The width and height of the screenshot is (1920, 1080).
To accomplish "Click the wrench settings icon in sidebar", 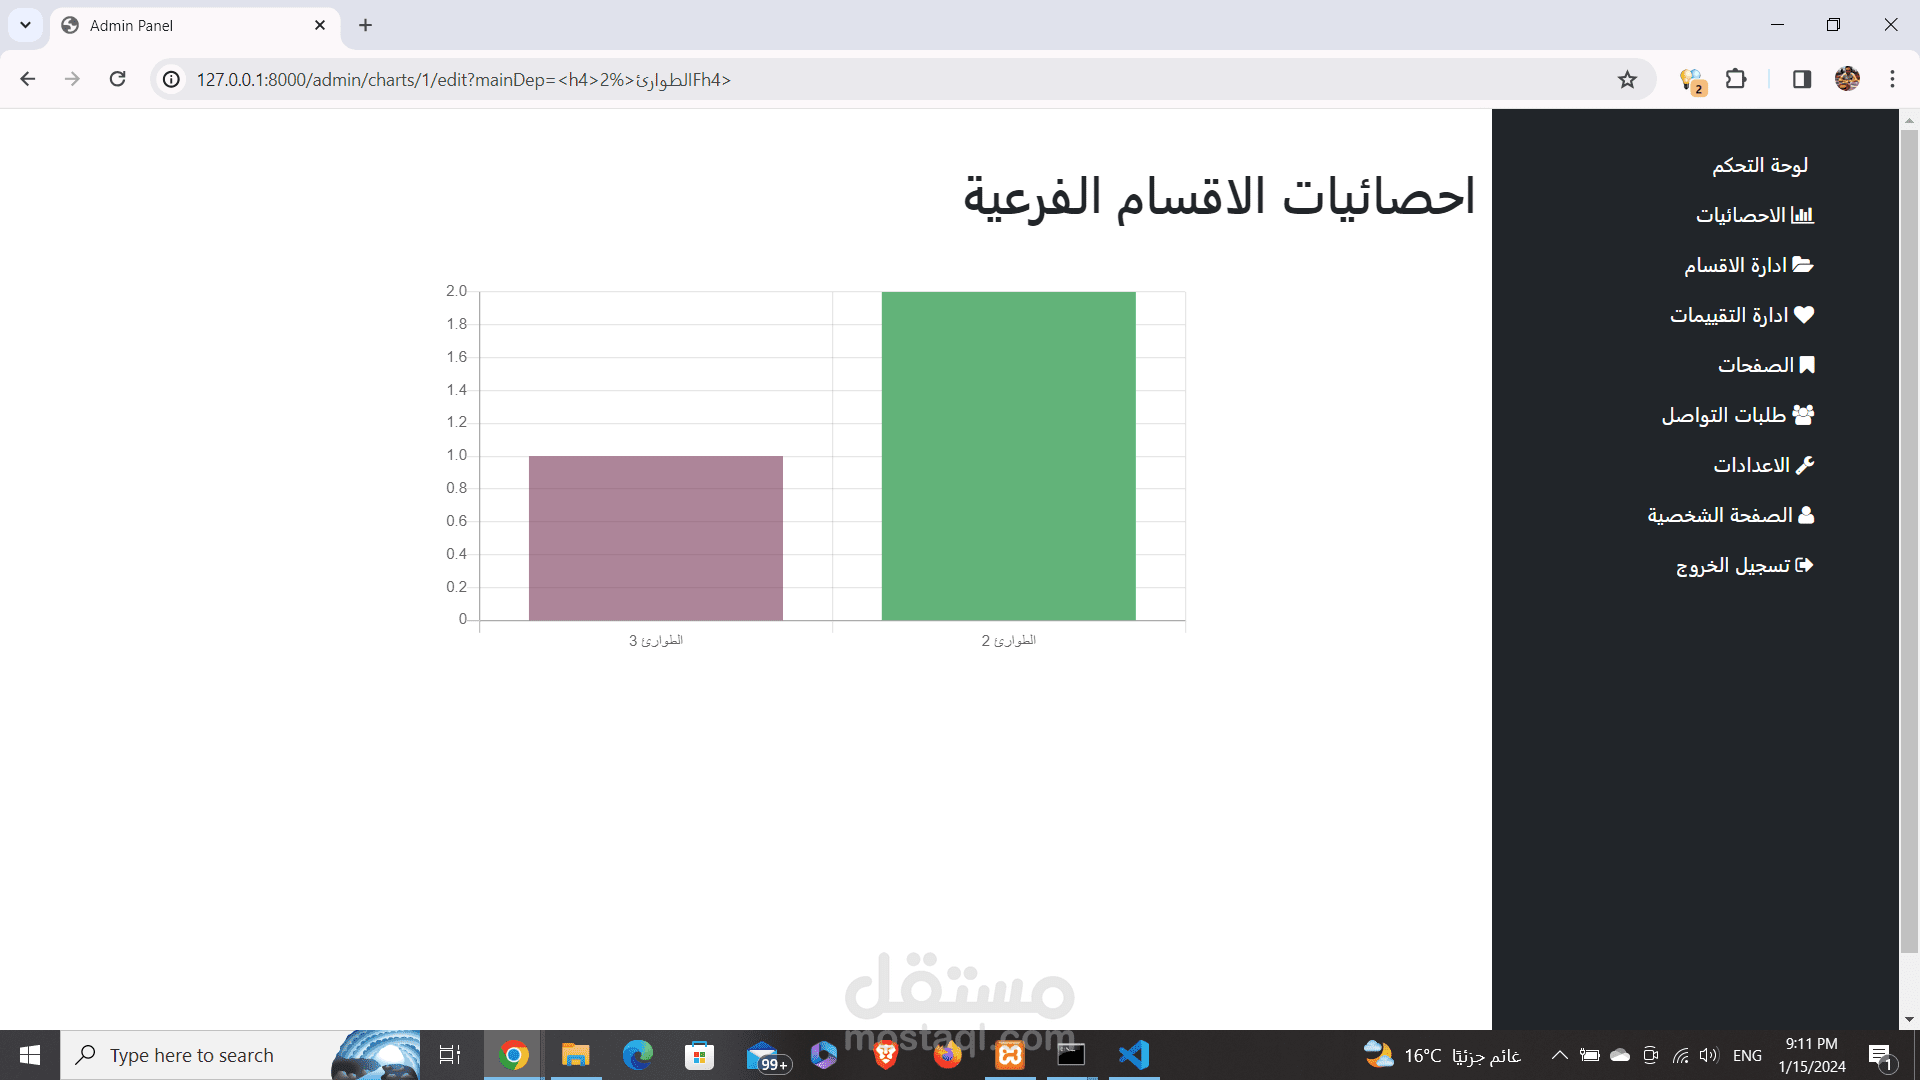I will 1805,465.
